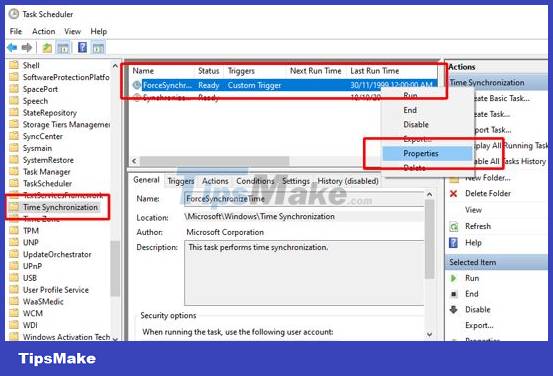The image size is (553, 376).
Task: Click the Shell folder icon
Action: pos(14,65)
